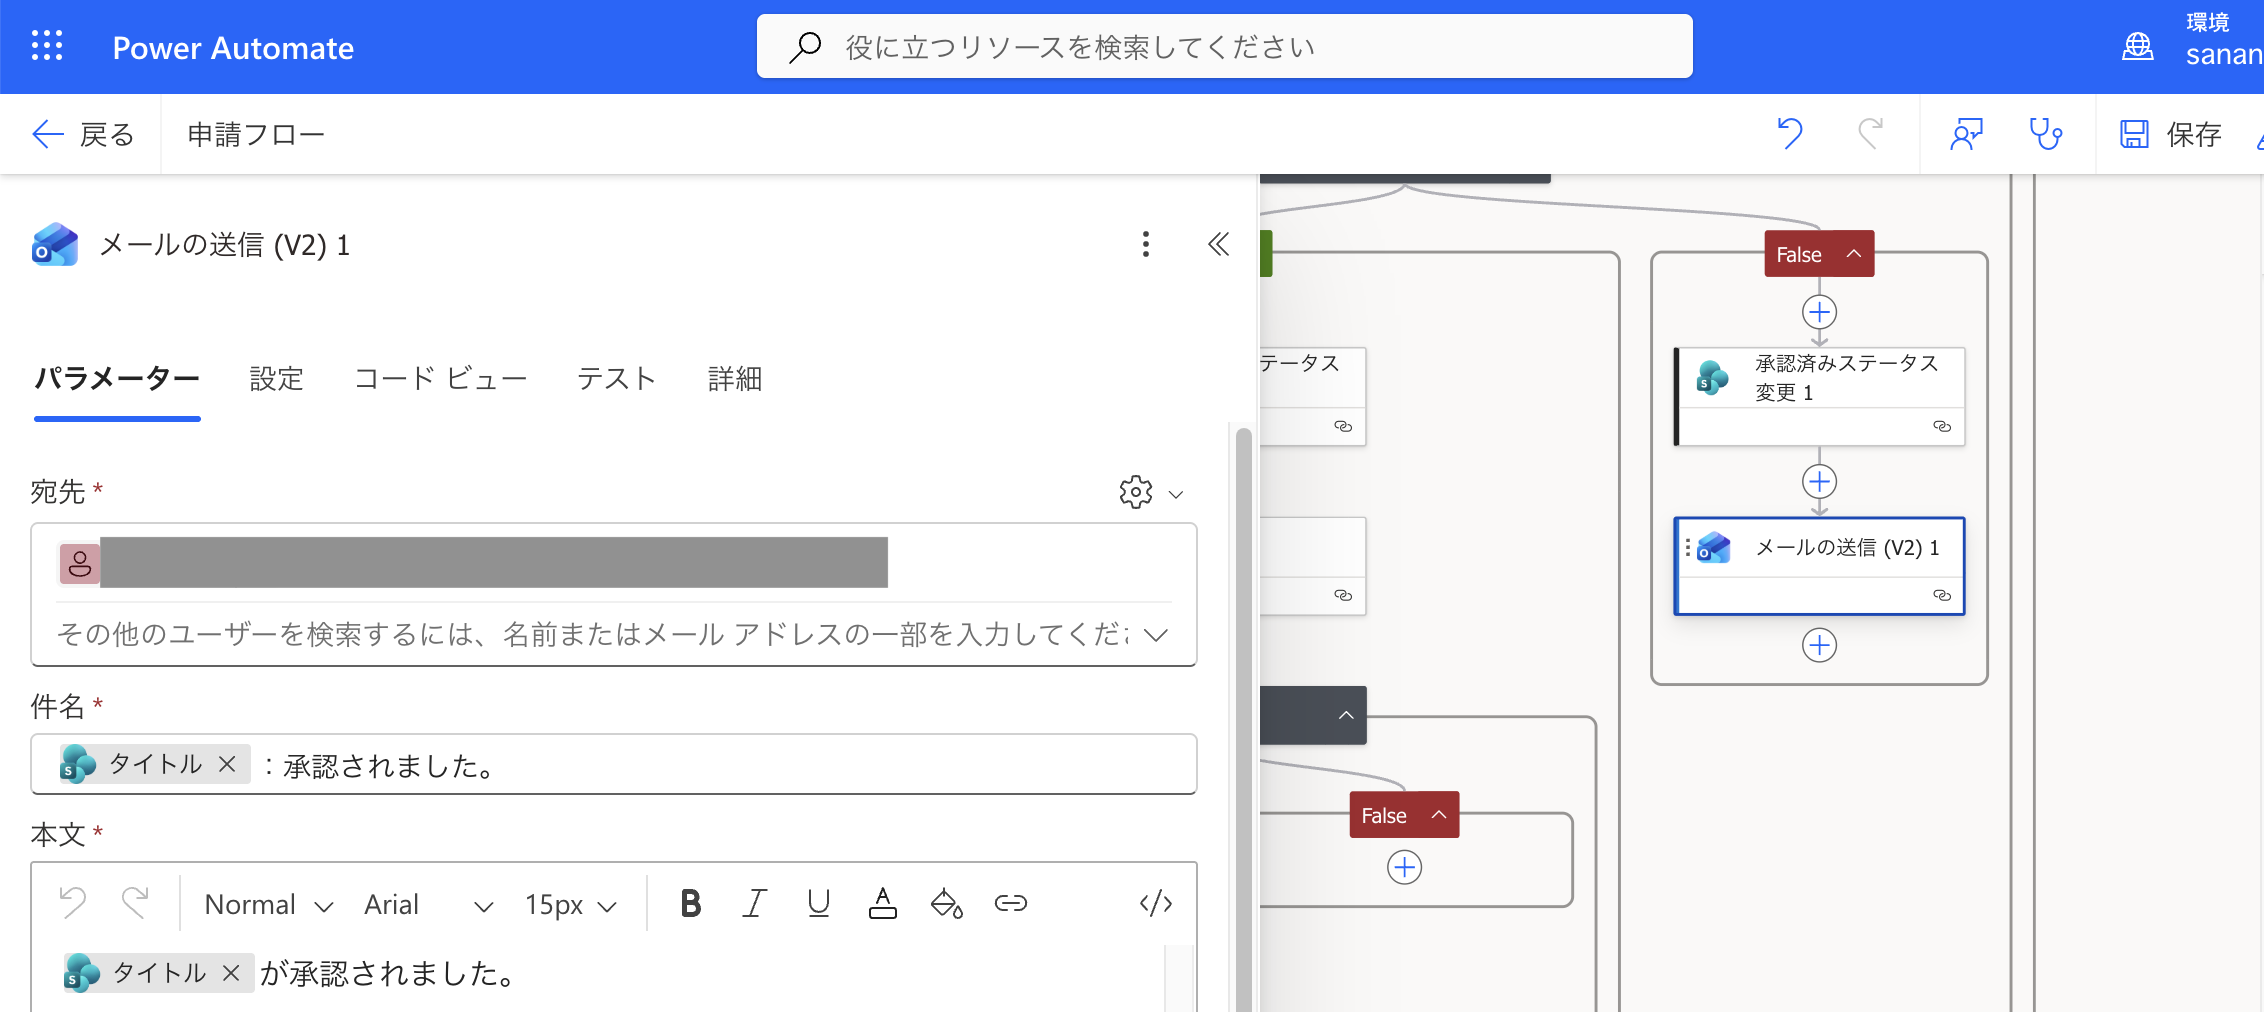Viewport: 2264px width, 1012px height.
Task: Collapse the parameters panel with double chevron
Action: tap(1218, 245)
